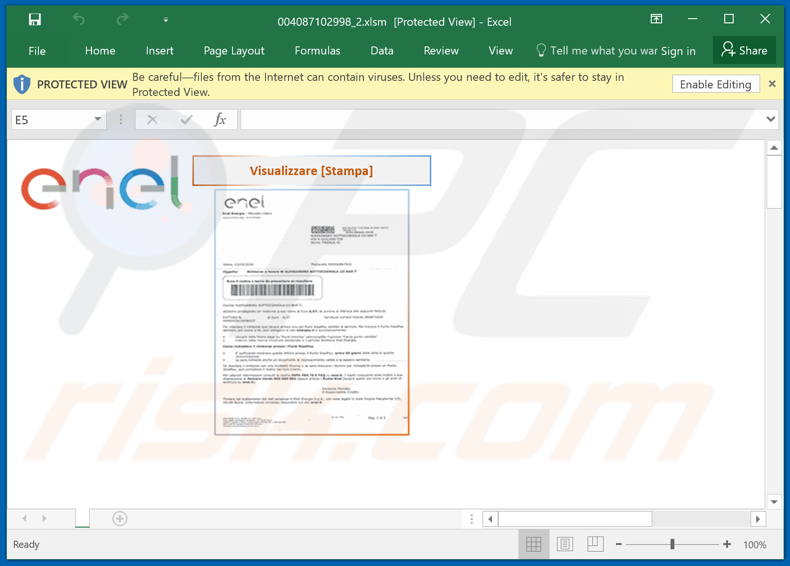Redo with the title bar arrow
The width and height of the screenshot is (790, 566).
coord(122,20)
